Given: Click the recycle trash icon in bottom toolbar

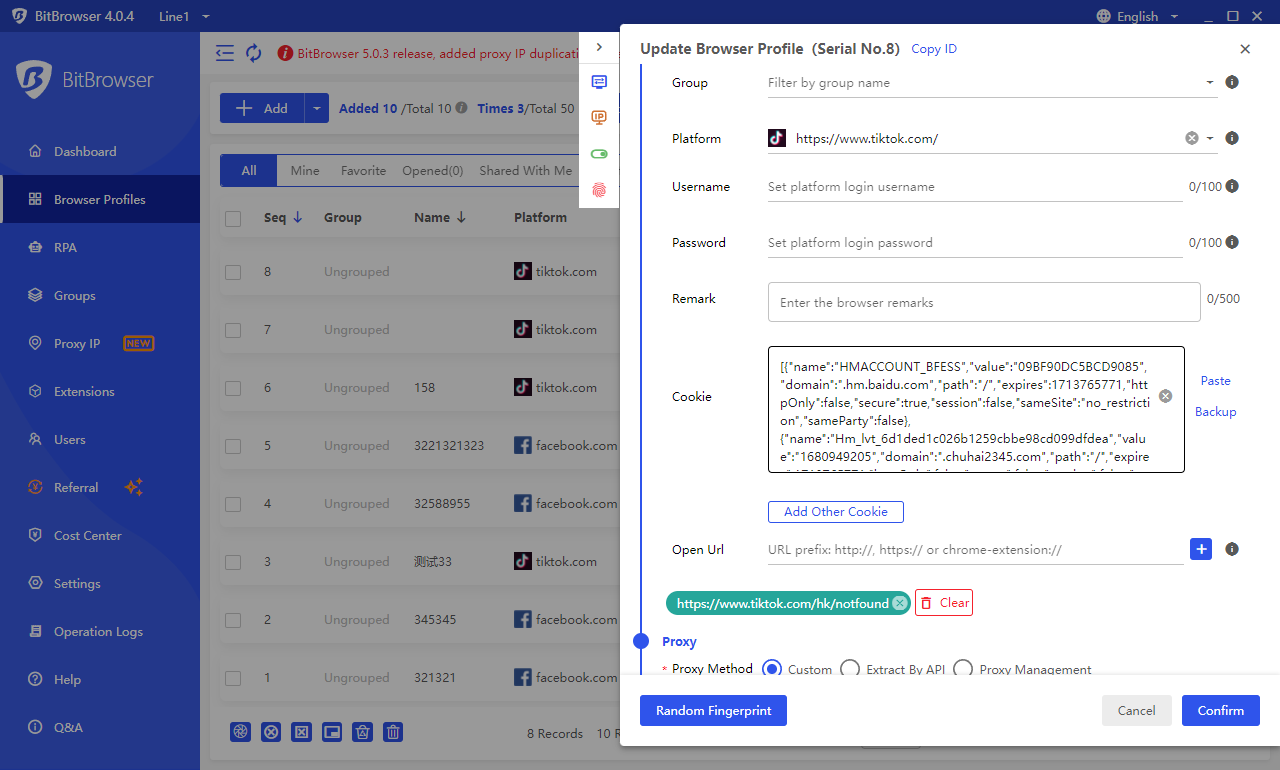Looking at the screenshot, I should click(x=363, y=732).
